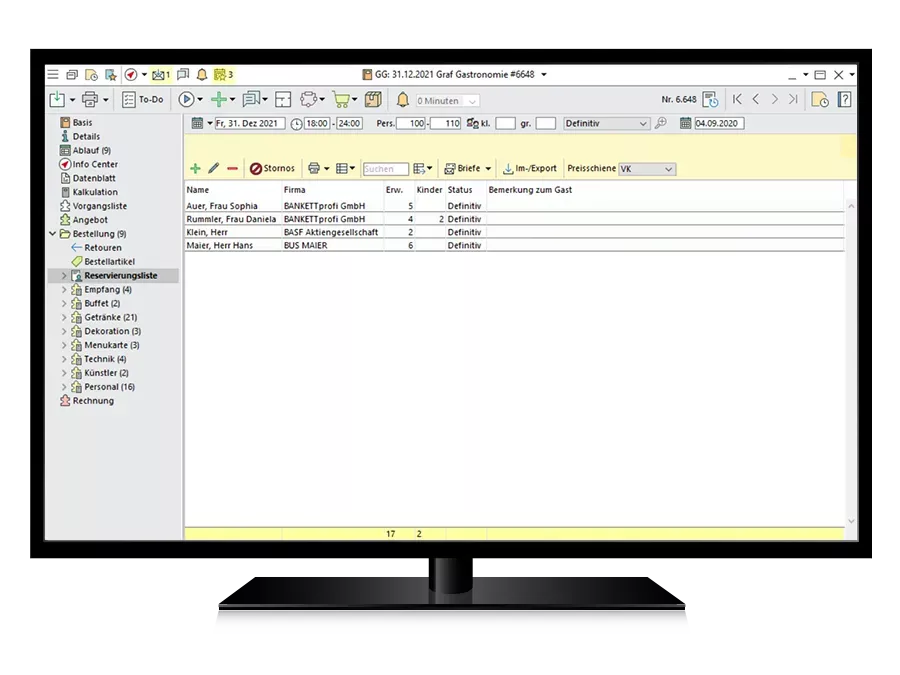This screenshot has height=675, width=900.
Task: Select Rechnung in the navigation tree
Action: [x=93, y=401]
